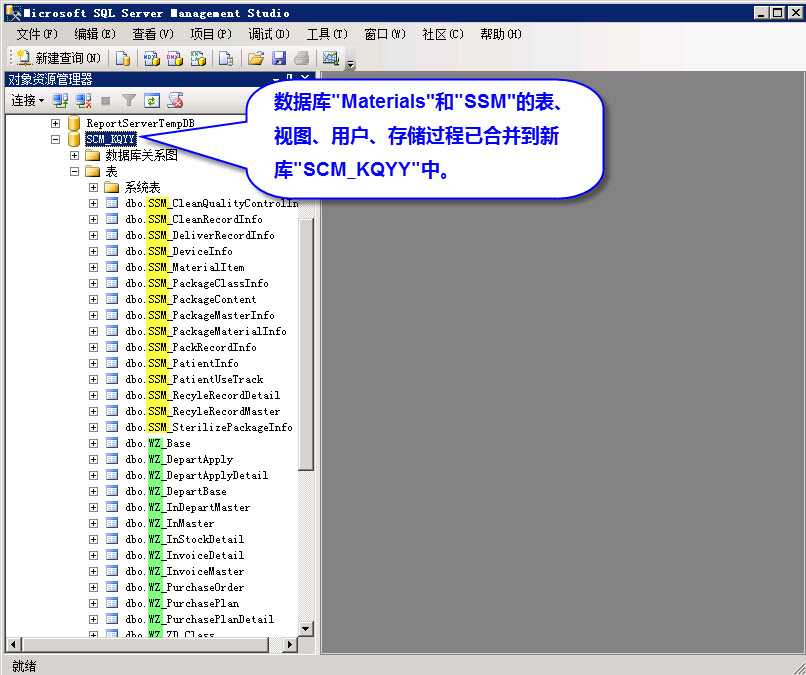Screen dimensions: 806x675
Task: Open the 窗口(W) menu
Action: click(x=385, y=34)
